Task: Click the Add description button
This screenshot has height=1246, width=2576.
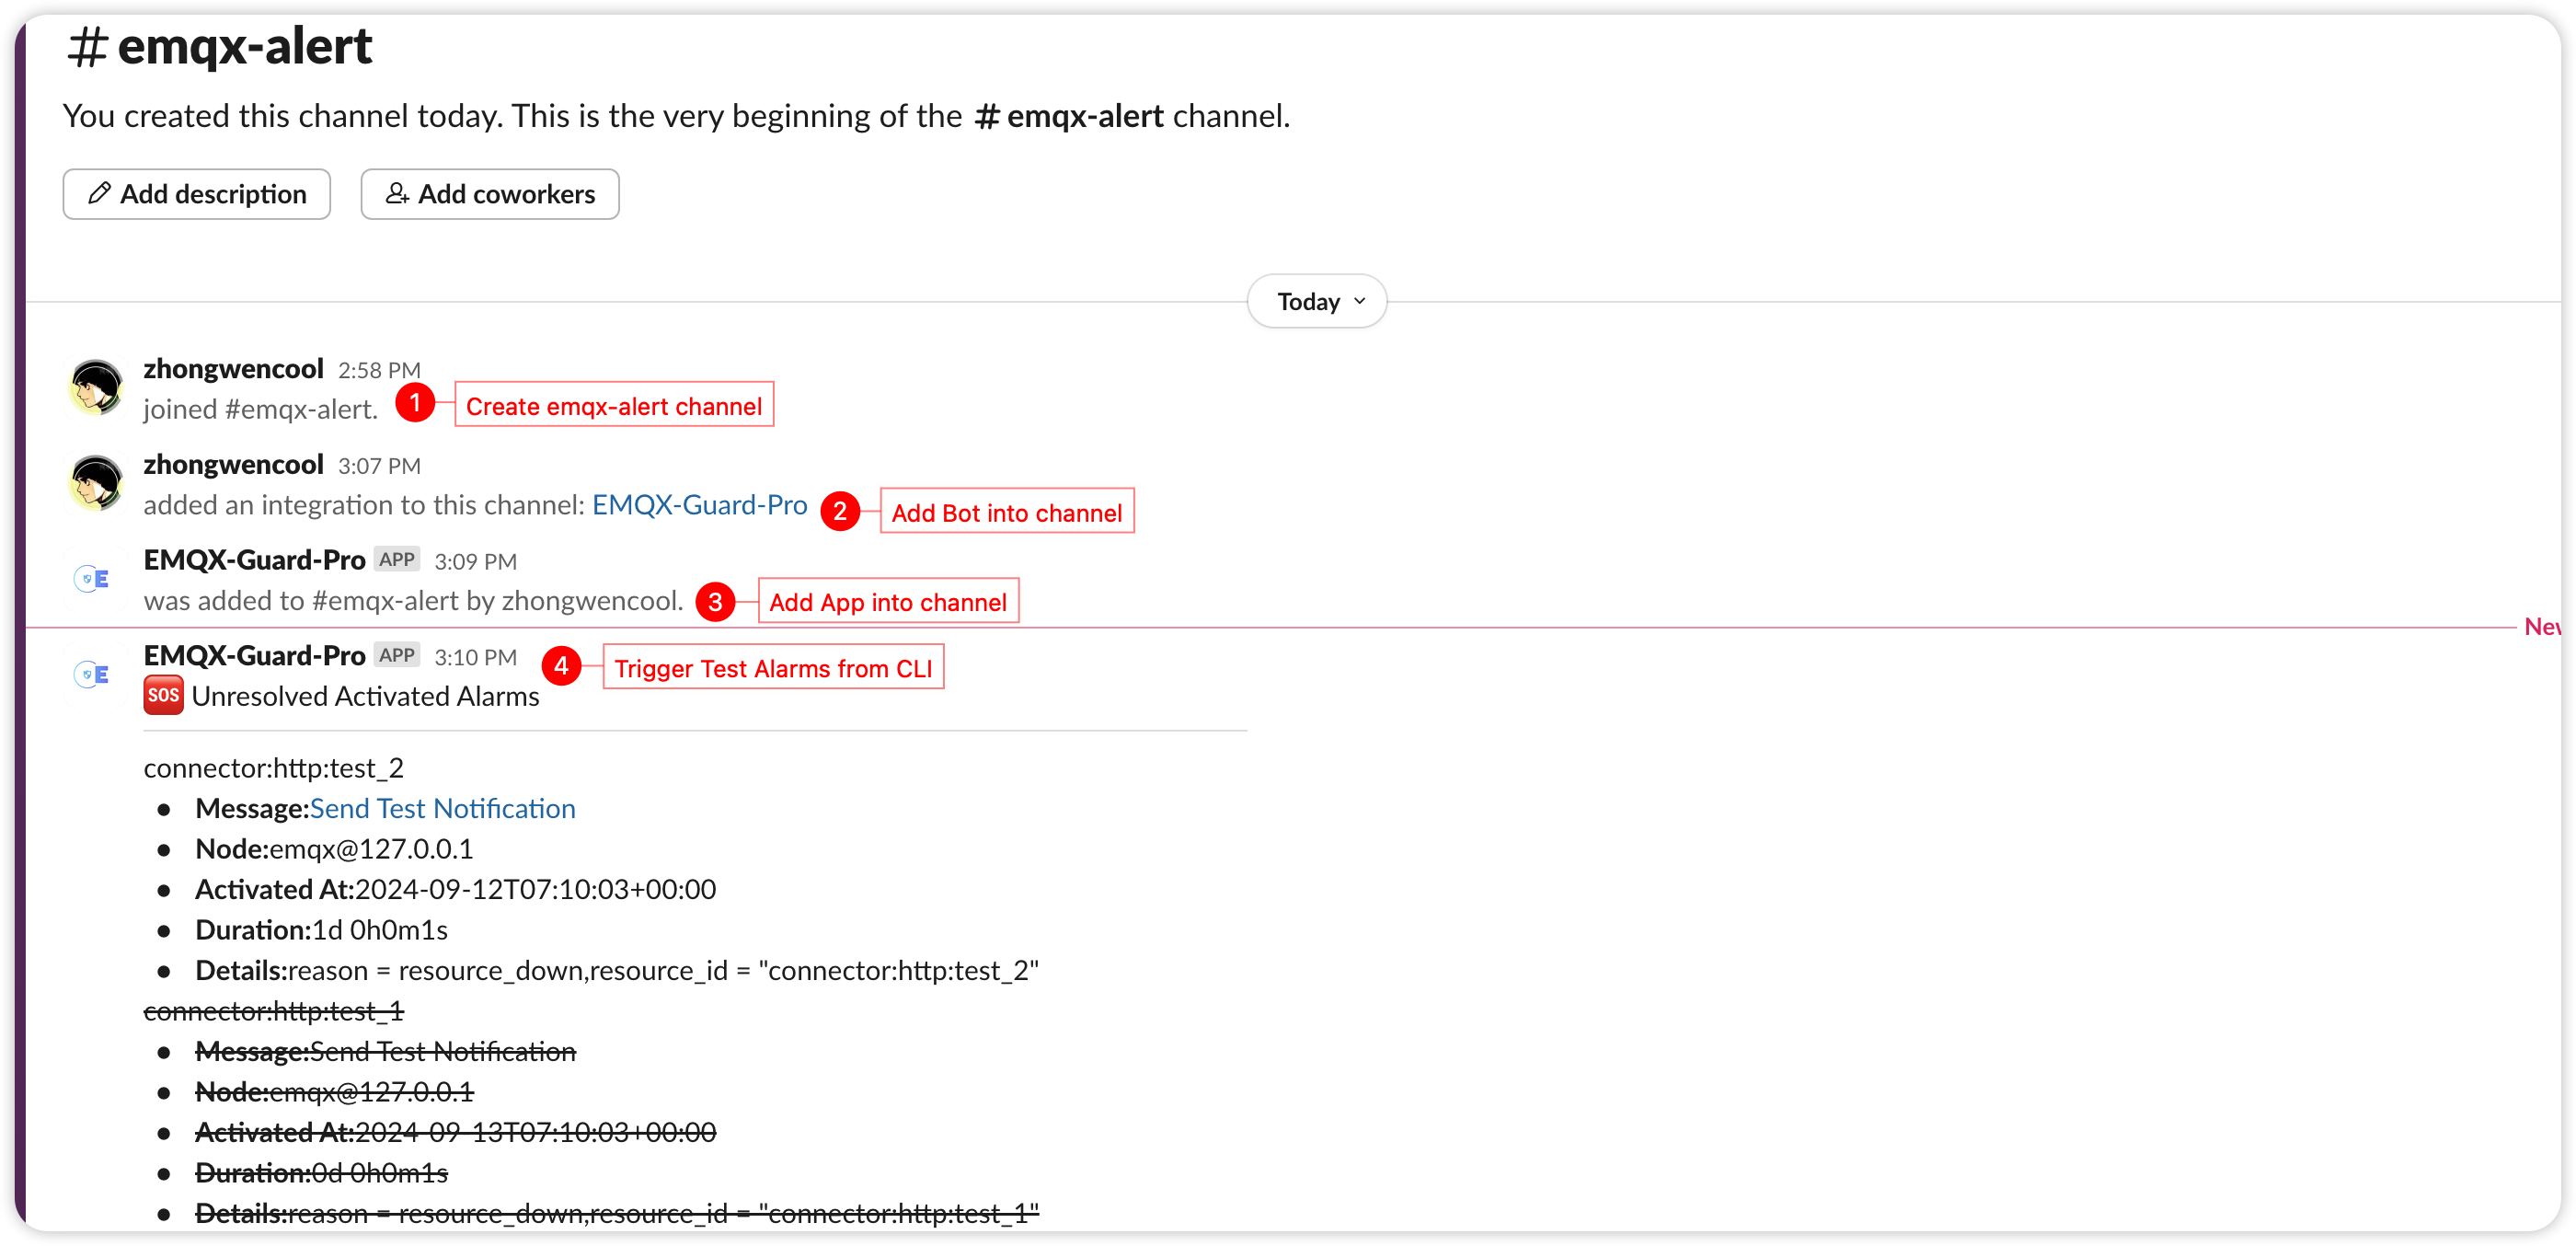Action: [197, 194]
